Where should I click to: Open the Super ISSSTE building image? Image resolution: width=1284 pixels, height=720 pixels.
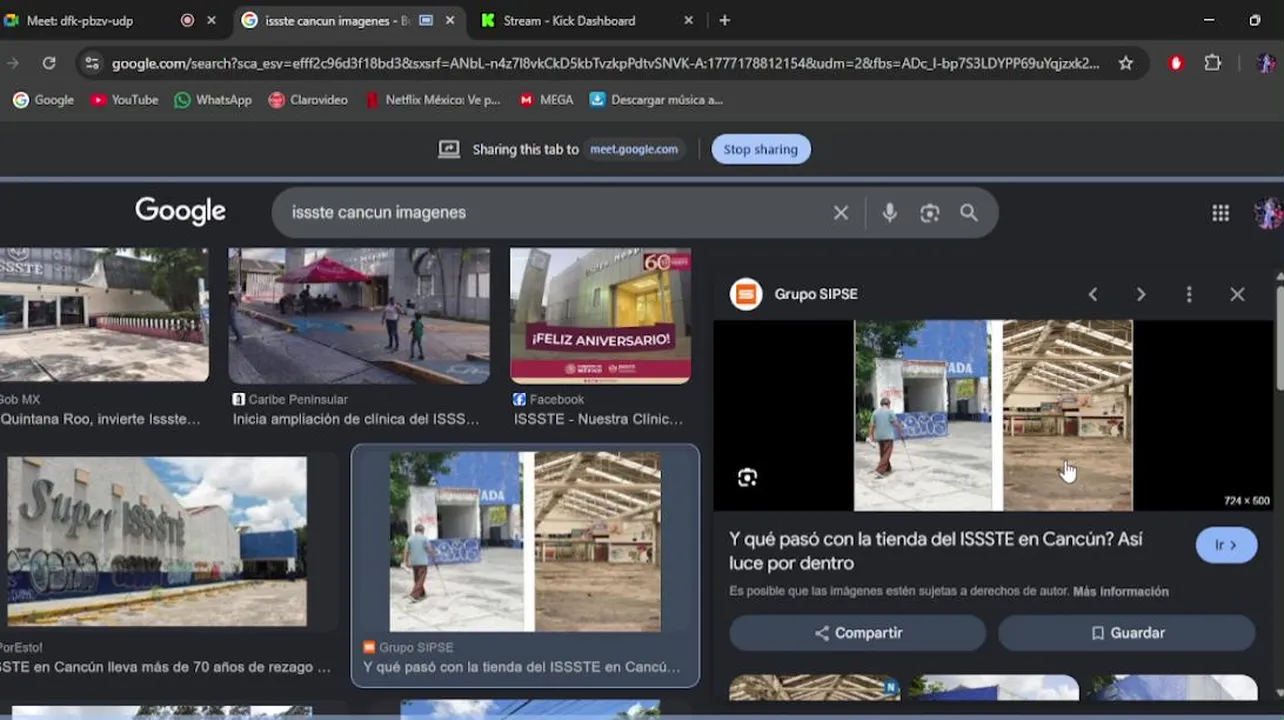click(157, 542)
